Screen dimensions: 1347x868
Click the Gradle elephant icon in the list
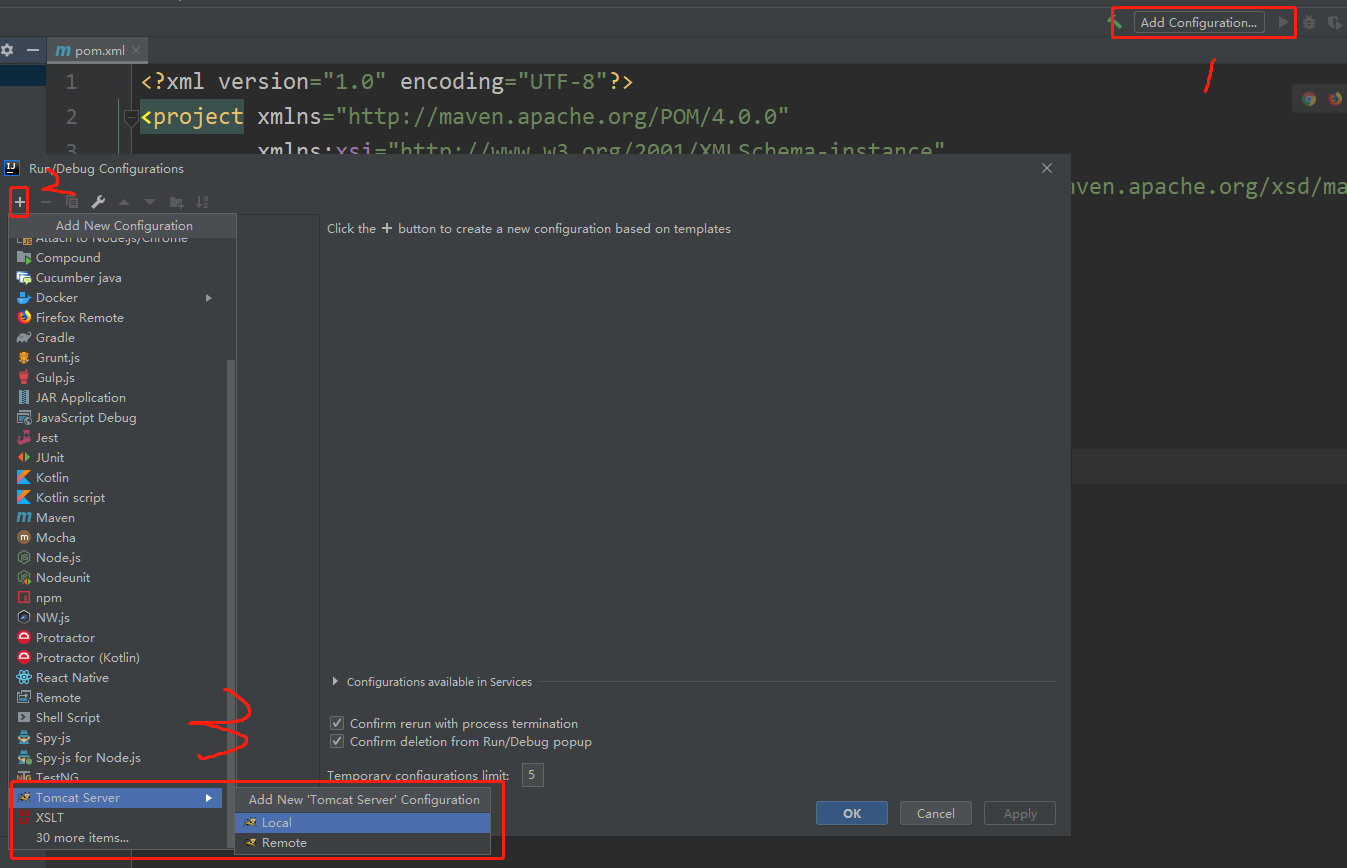coord(24,337)
